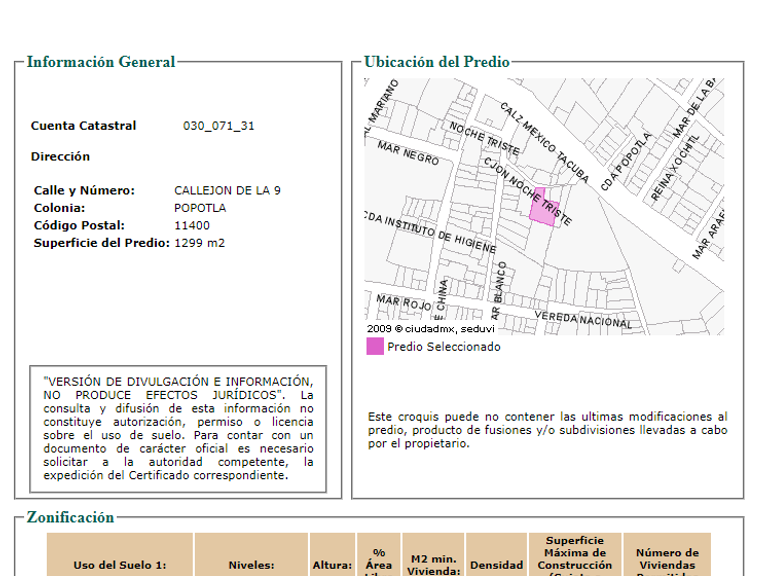Click the Densidad column header

click(496, 557)
